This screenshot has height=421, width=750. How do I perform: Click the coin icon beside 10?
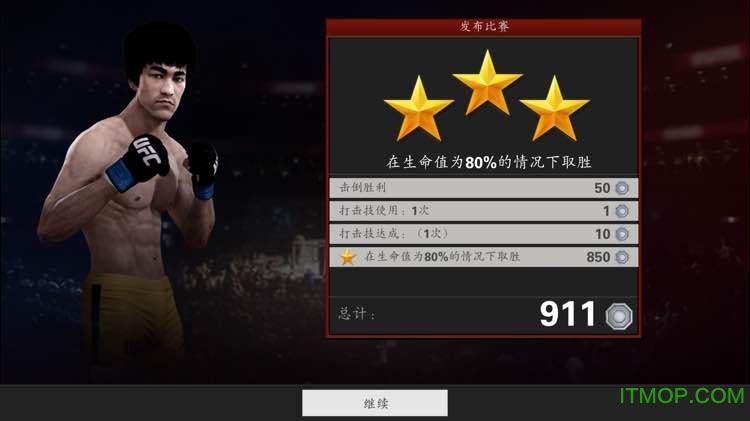622,234
